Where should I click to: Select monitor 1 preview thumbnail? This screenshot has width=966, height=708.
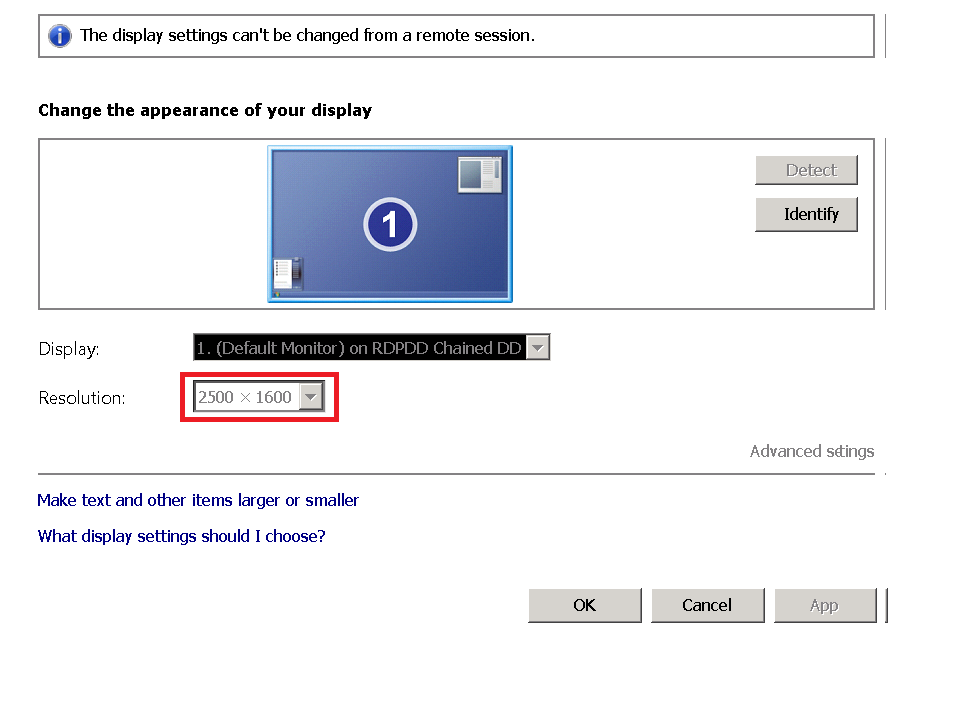click(x=390, y=224)
